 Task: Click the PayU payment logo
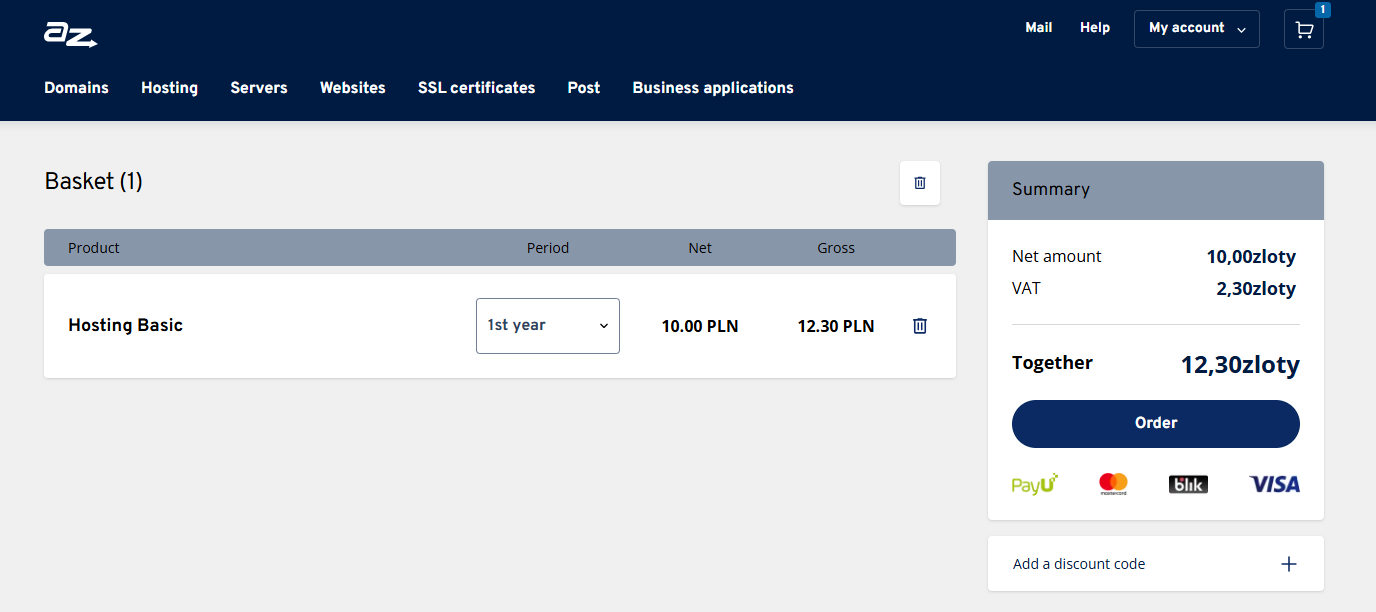(1035, 484)
